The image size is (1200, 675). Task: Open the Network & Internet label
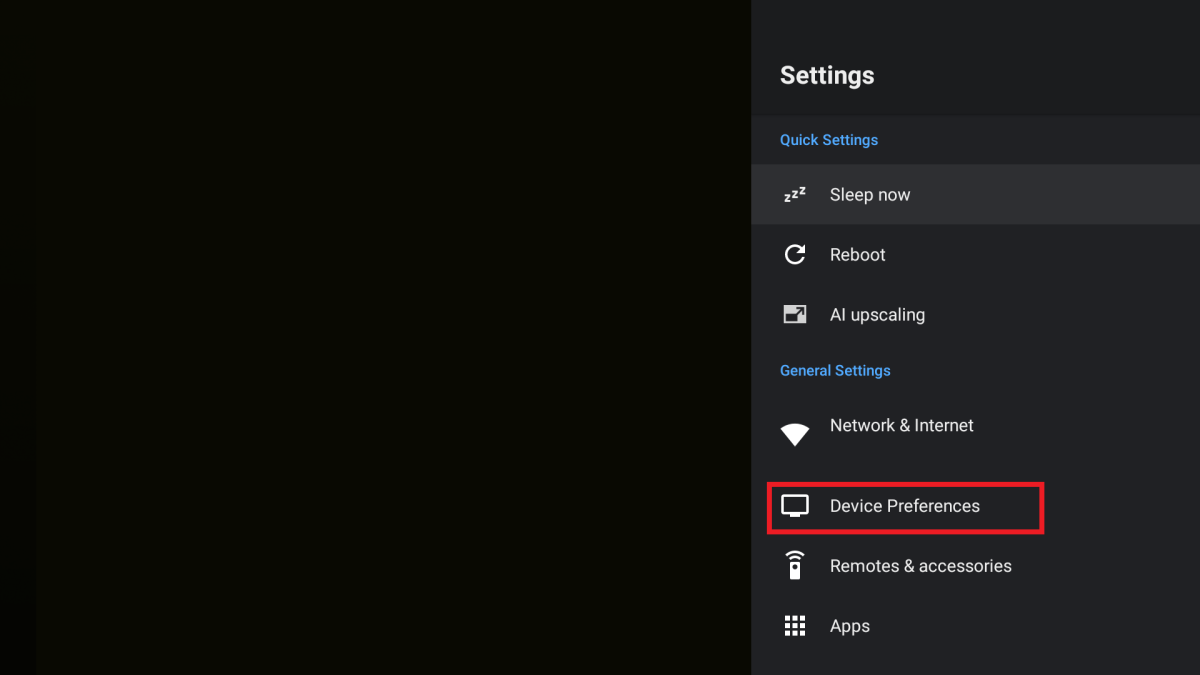point(901,425)
